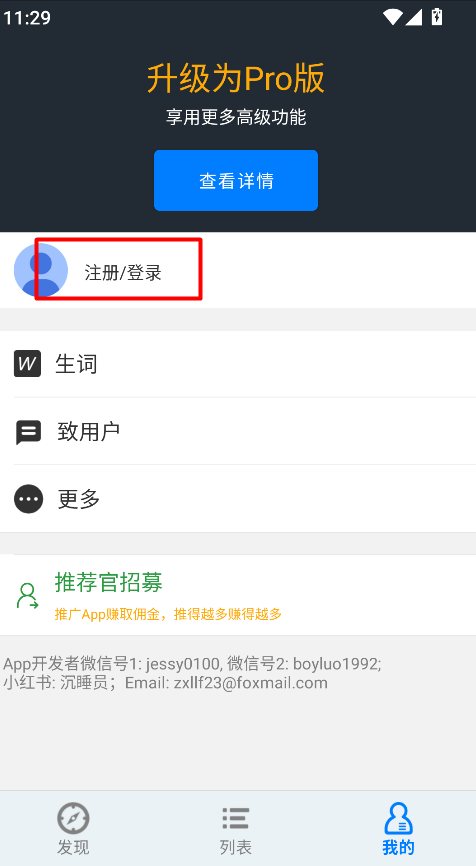
Task: Tap the 致用户 message bubble icon
Action: point(28,432)
